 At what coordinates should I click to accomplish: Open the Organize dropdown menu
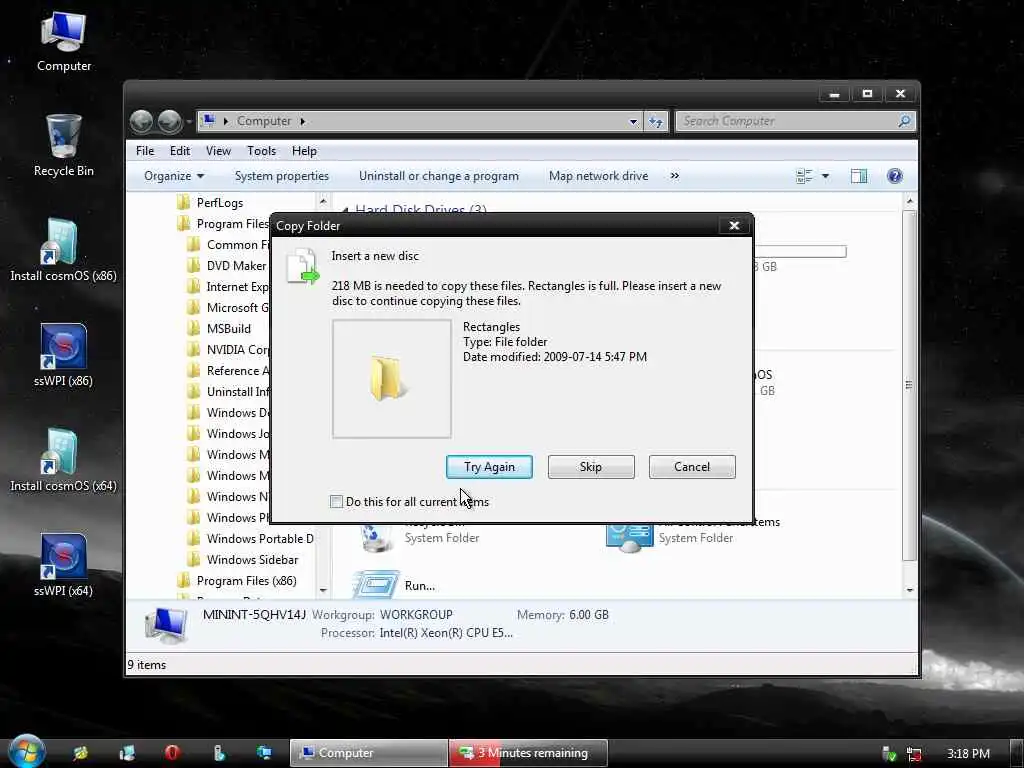point(174,176)
